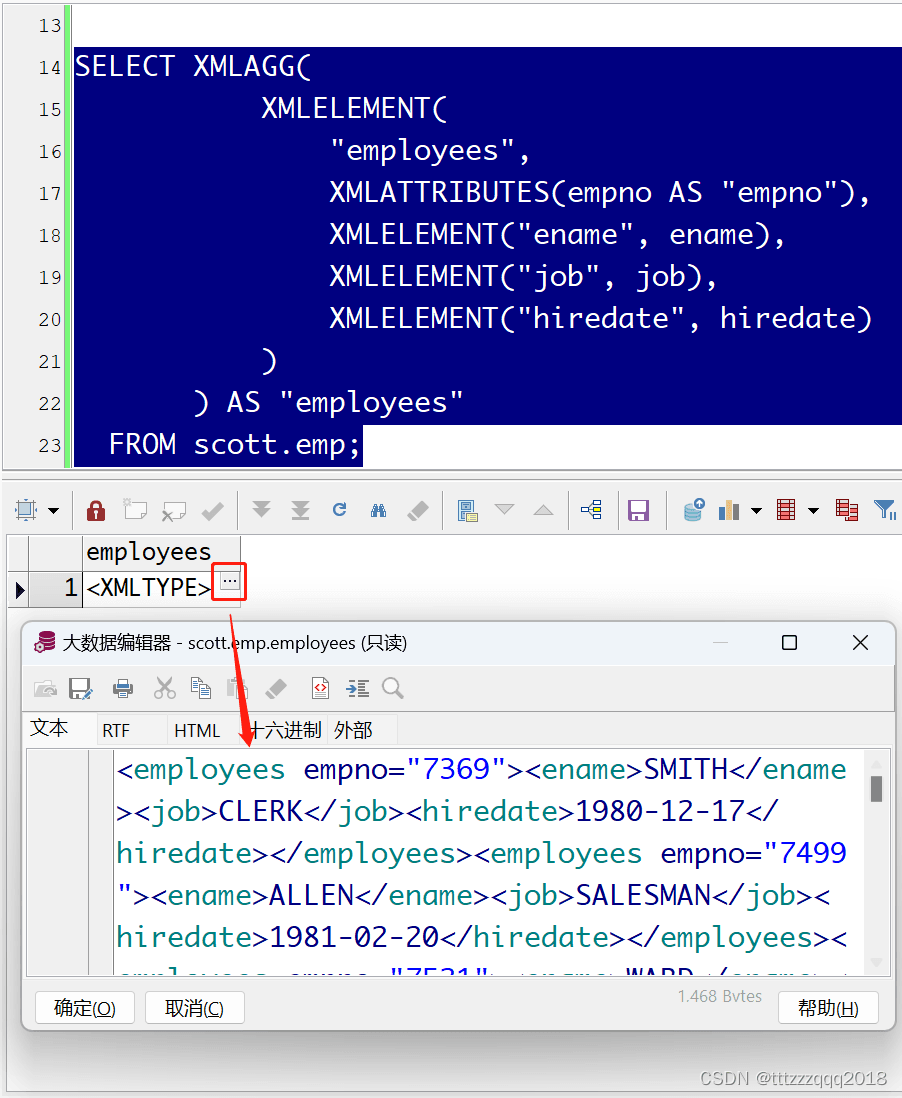902x1098 pixels.
Task: Click the blue refresh query icon
Action: click(340, 509)
